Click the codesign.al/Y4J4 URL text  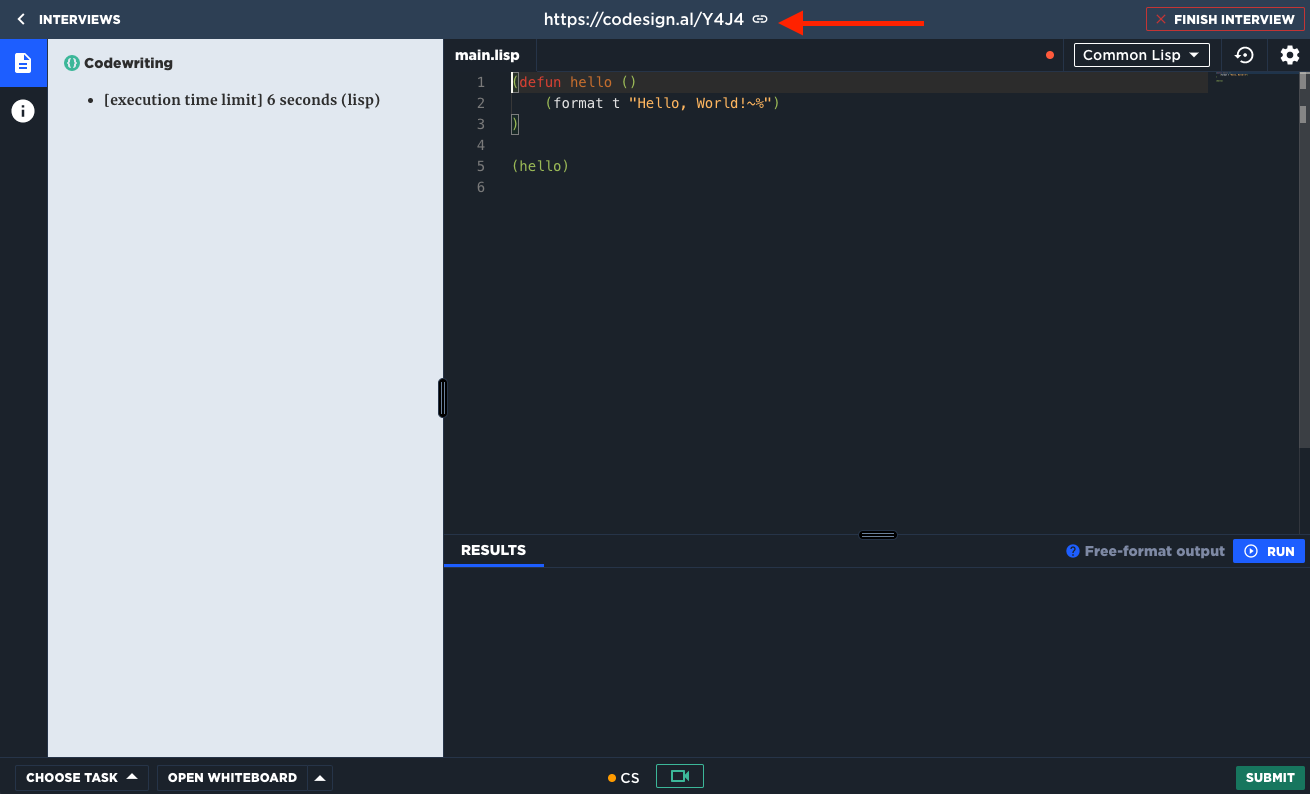point(643,19)
